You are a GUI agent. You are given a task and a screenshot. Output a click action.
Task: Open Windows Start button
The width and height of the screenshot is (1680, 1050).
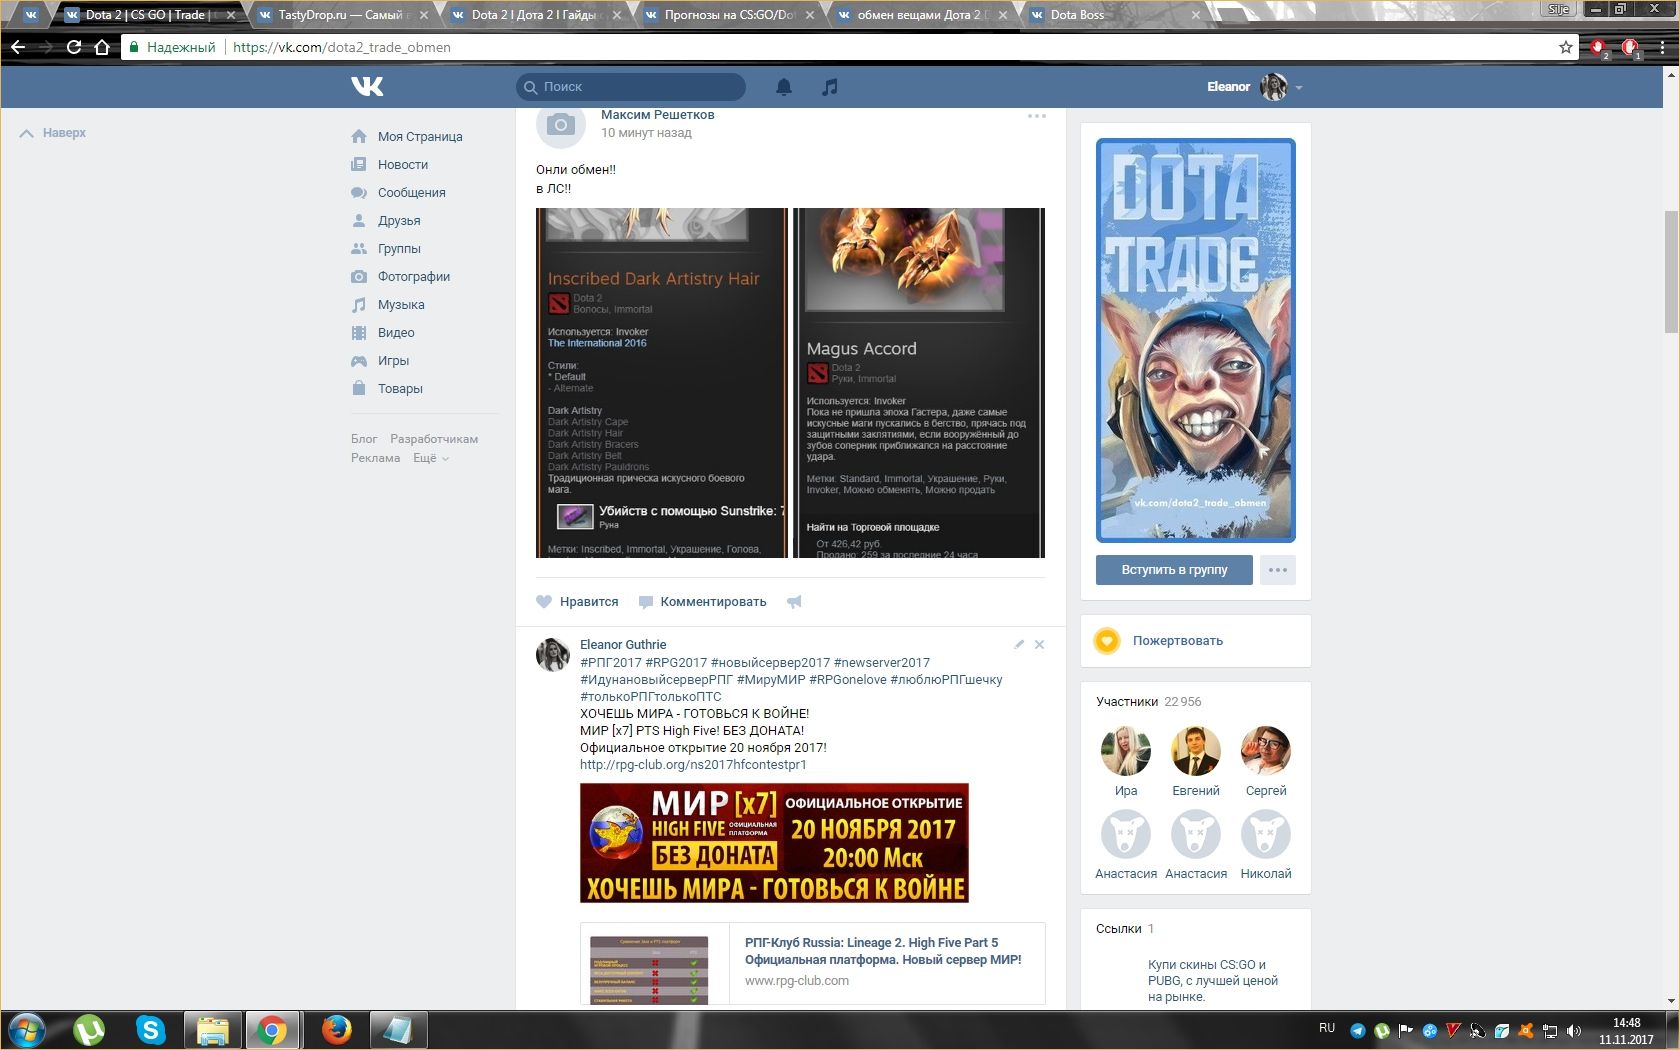click(x=26, y=1029)
